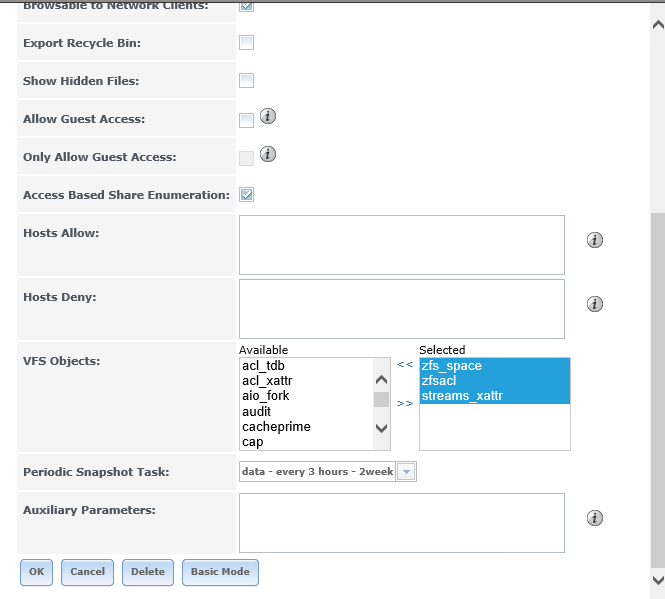This screenshot has width=665, height=599.
Task: Check the Allow Guest Access box
Action: [246, 120]
